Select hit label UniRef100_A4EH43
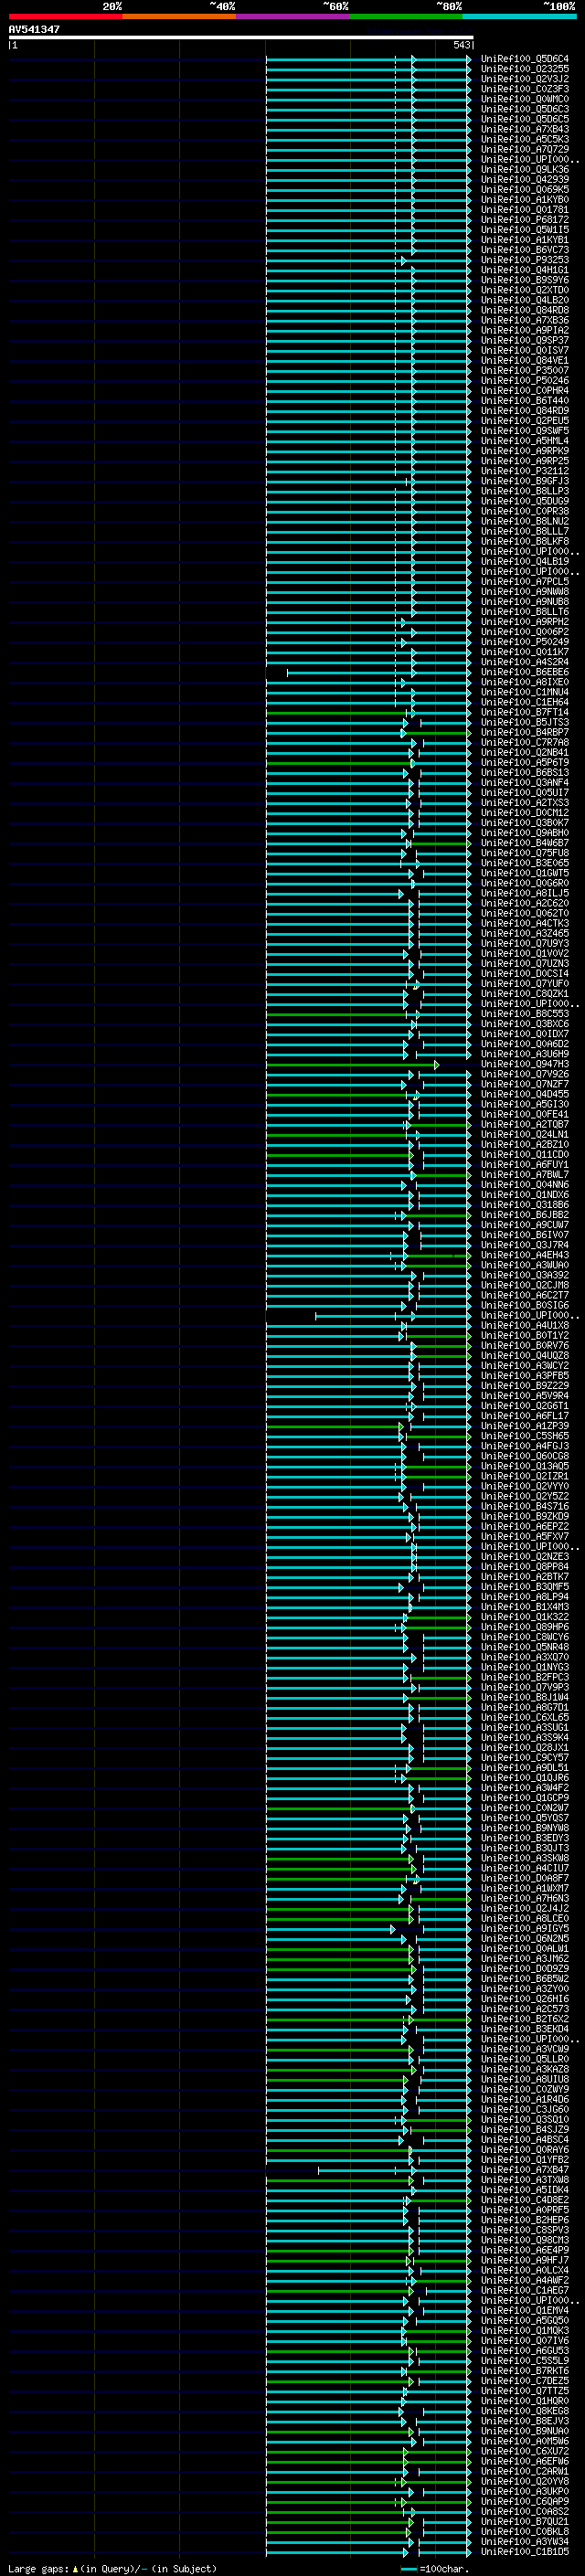The image size is (585, 2576). (525, 1255)
